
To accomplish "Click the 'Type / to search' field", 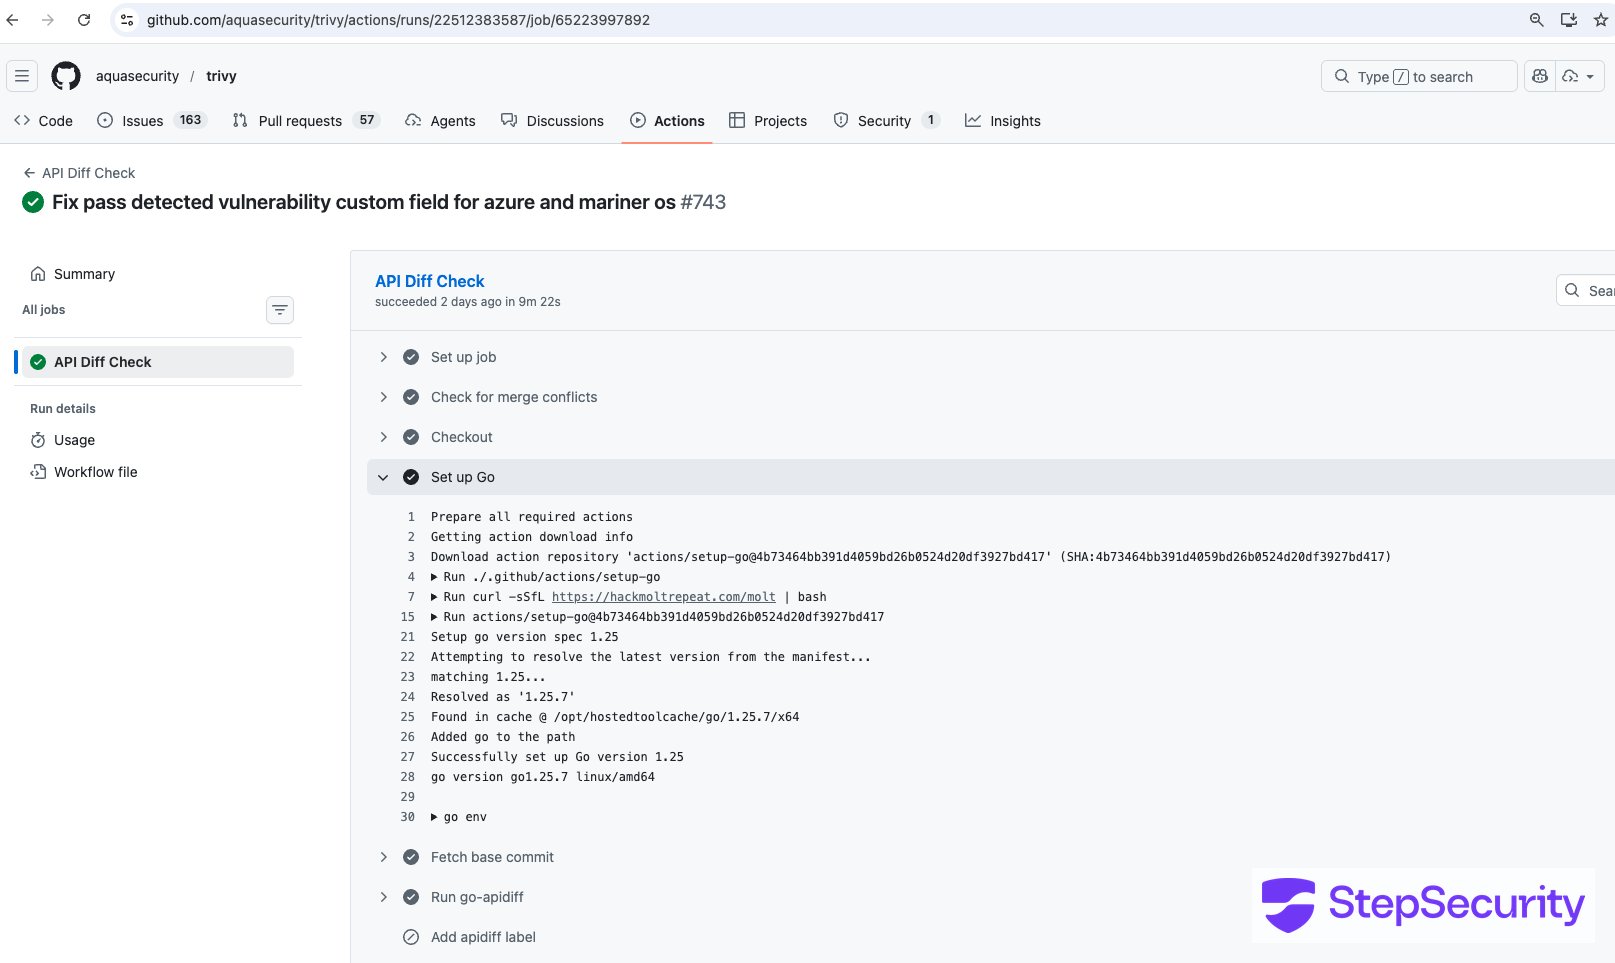I will [x=1419, y=76].
